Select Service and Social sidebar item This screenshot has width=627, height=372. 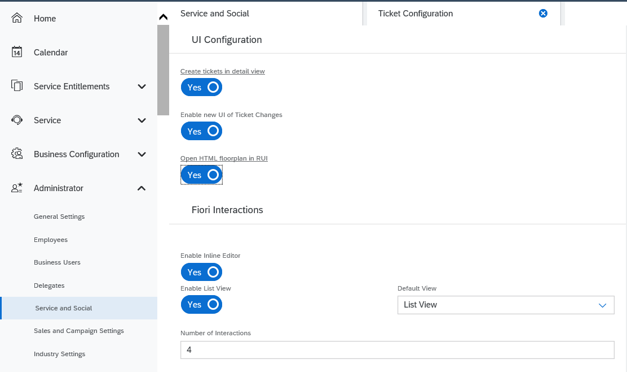pyautogui.click(x=79, y=308)
